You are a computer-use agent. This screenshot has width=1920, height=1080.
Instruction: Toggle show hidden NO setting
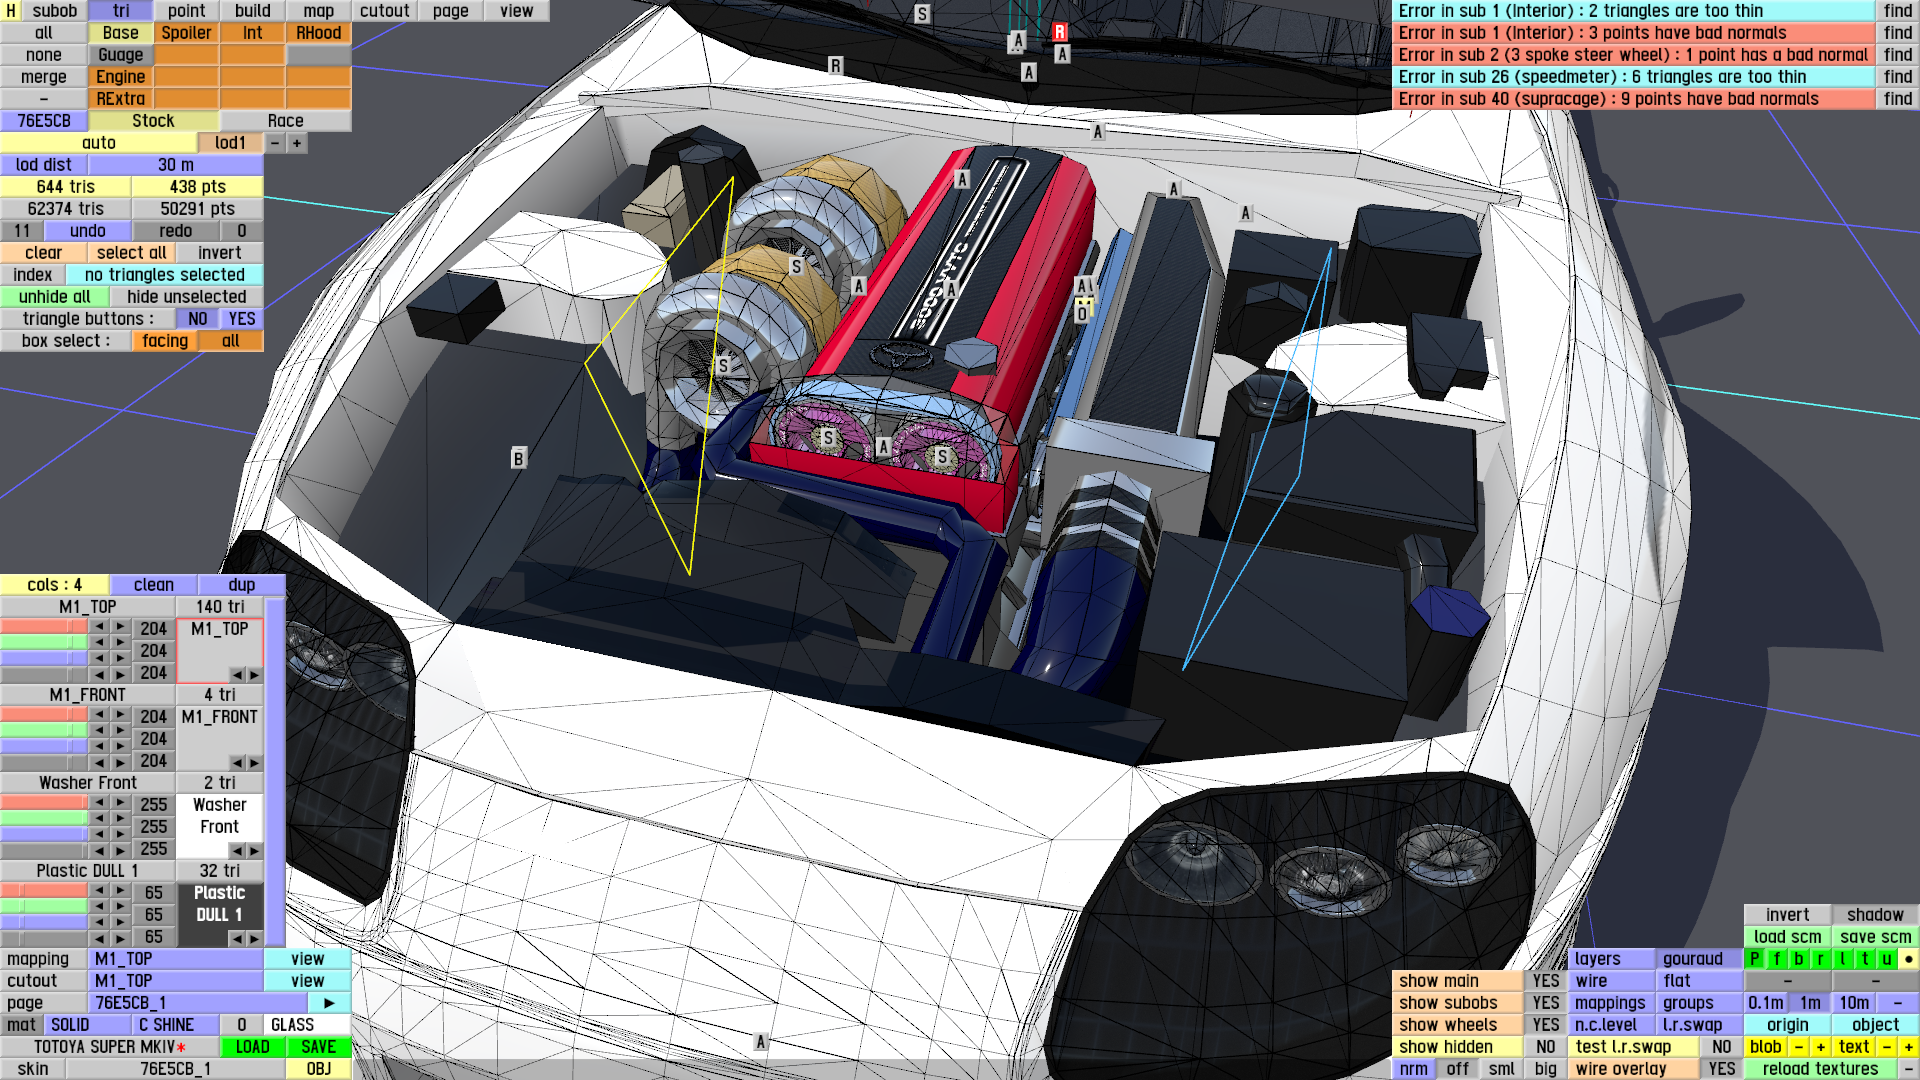point(1545,1046)
